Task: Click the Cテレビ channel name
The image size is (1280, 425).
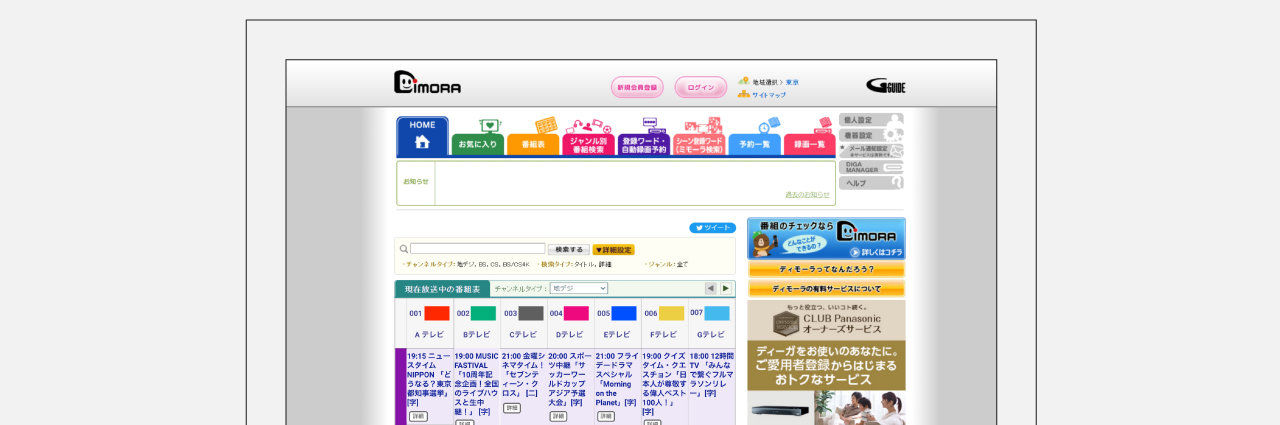Action: 524,335
